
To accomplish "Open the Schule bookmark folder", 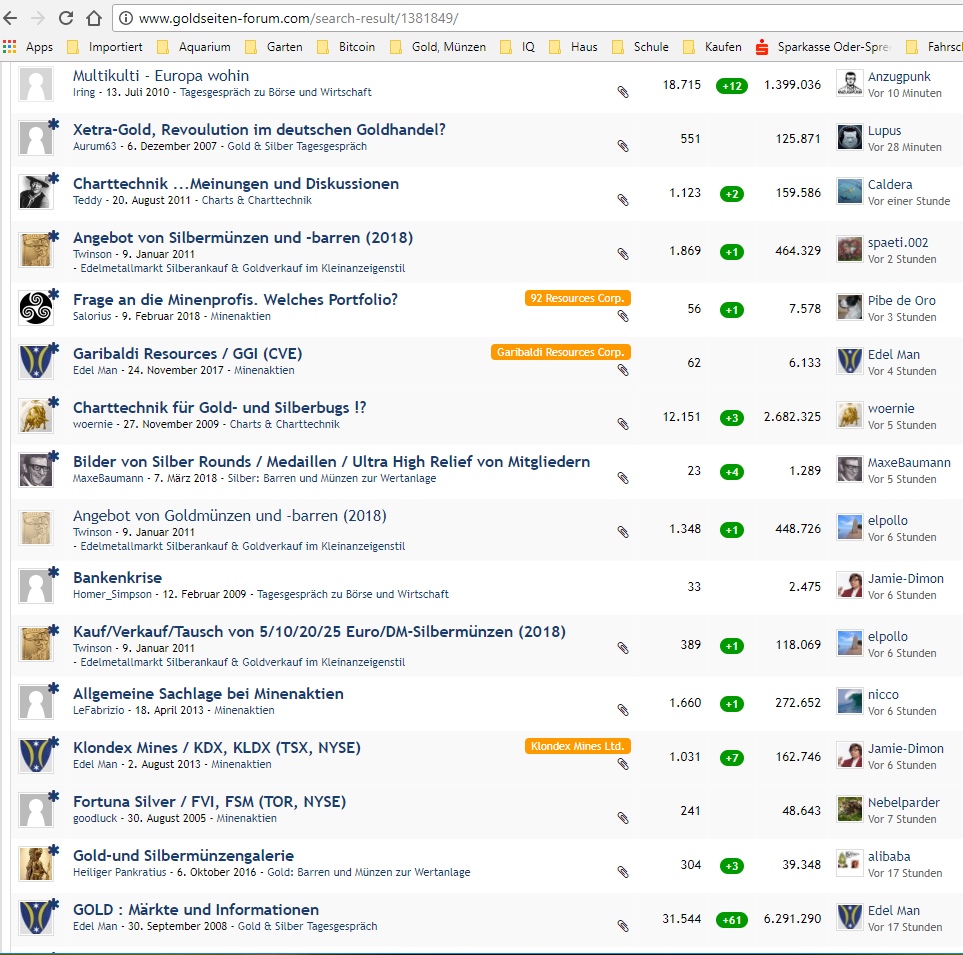I will pyautogui.click(x=640, y=47).
